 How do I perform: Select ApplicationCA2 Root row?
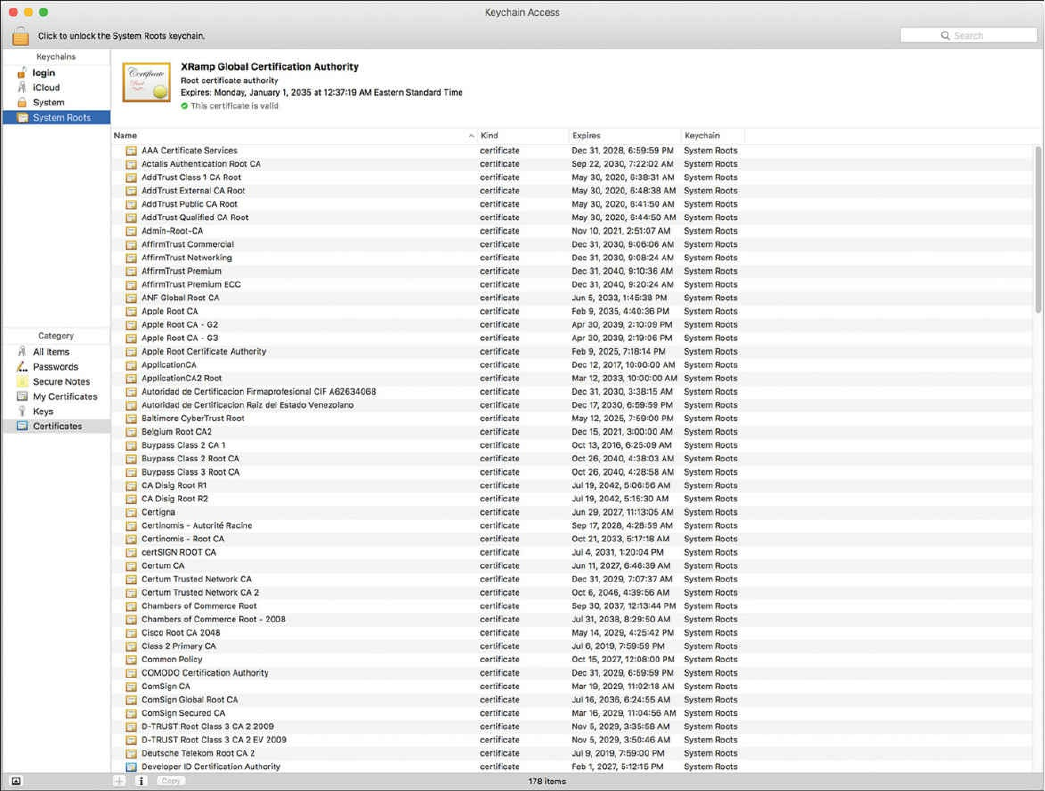(573, 379)
